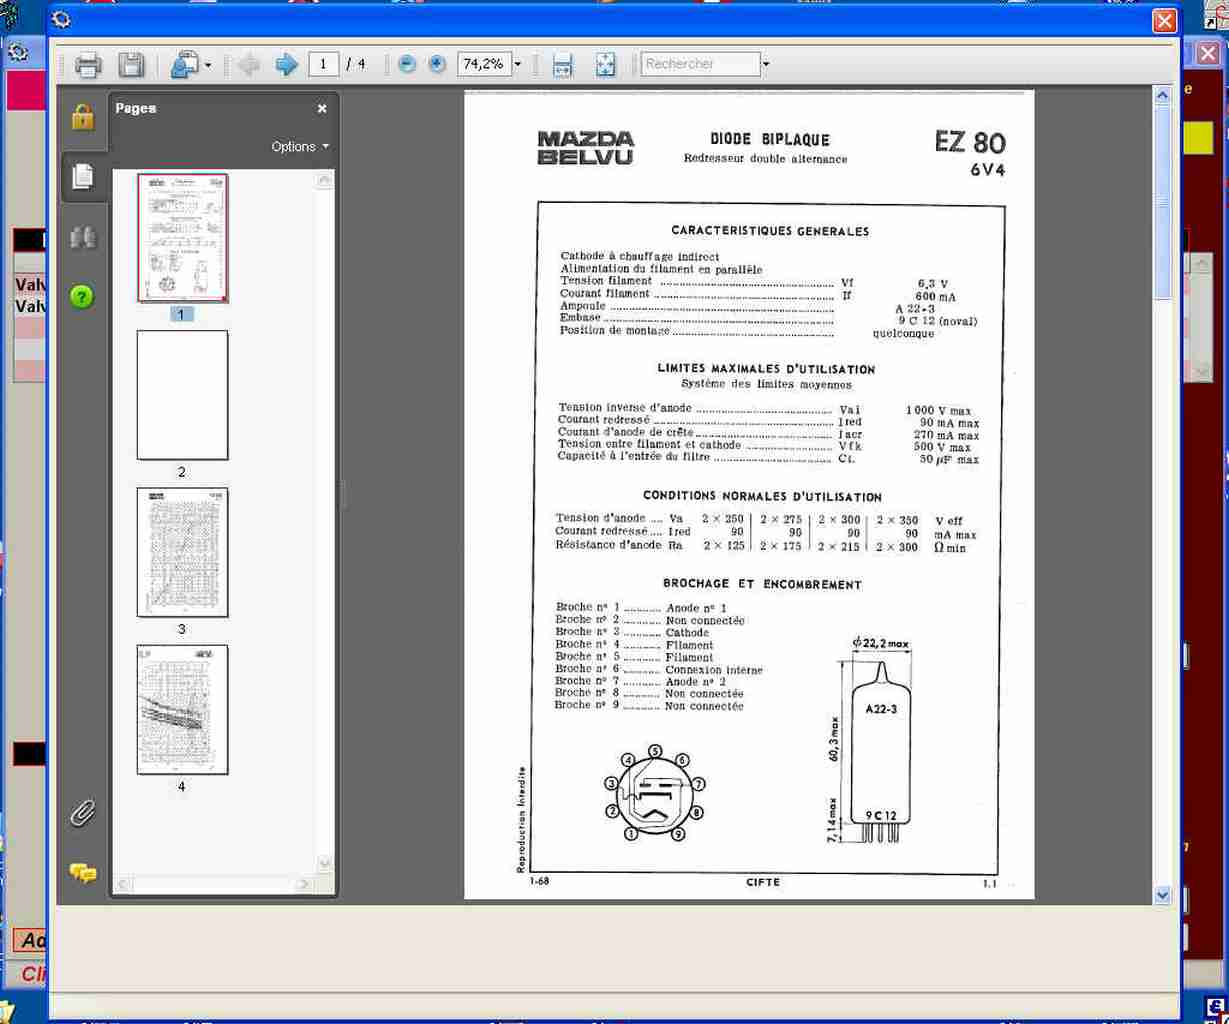1229x1024 pixels.
Task: Click the "EZ 80" heading in the document
Action: click(970, 142)
